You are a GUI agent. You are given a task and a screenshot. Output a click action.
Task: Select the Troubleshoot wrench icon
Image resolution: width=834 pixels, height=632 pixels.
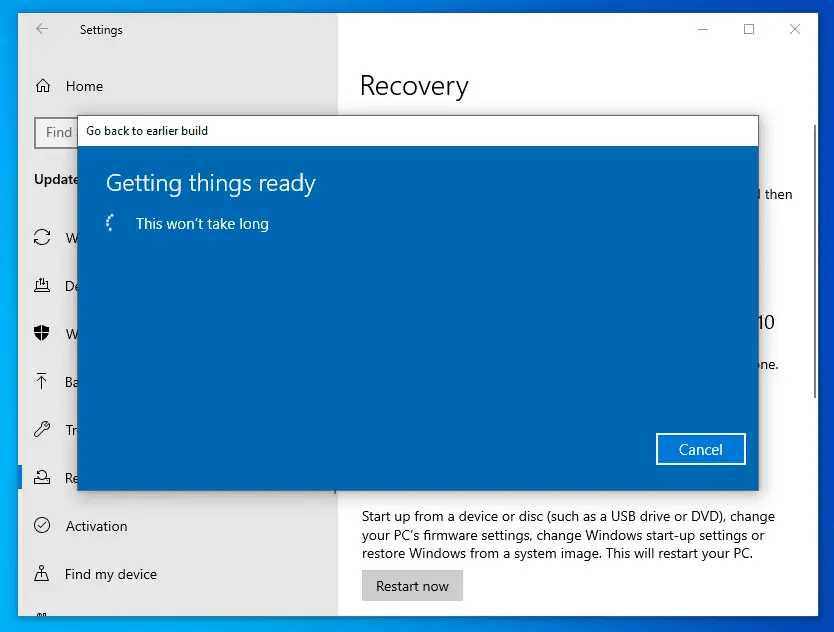click(42, 430)
